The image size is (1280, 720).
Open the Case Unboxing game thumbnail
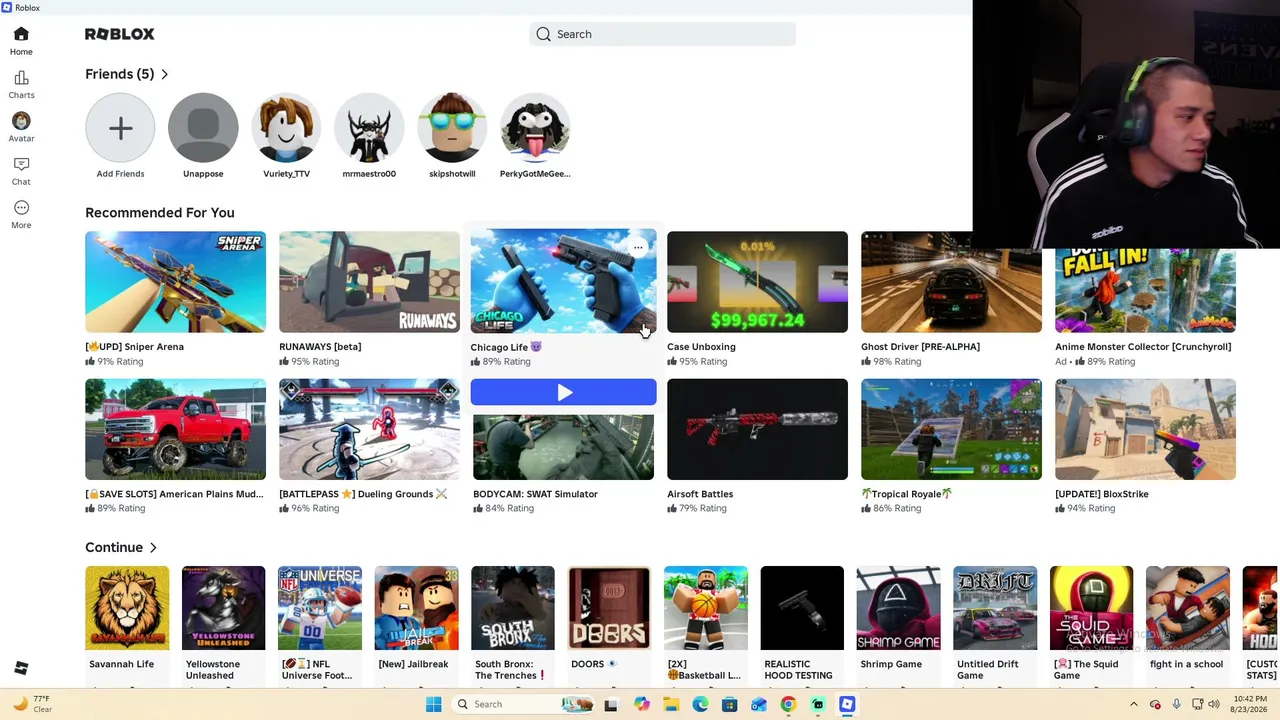click(x=757, y=282)
